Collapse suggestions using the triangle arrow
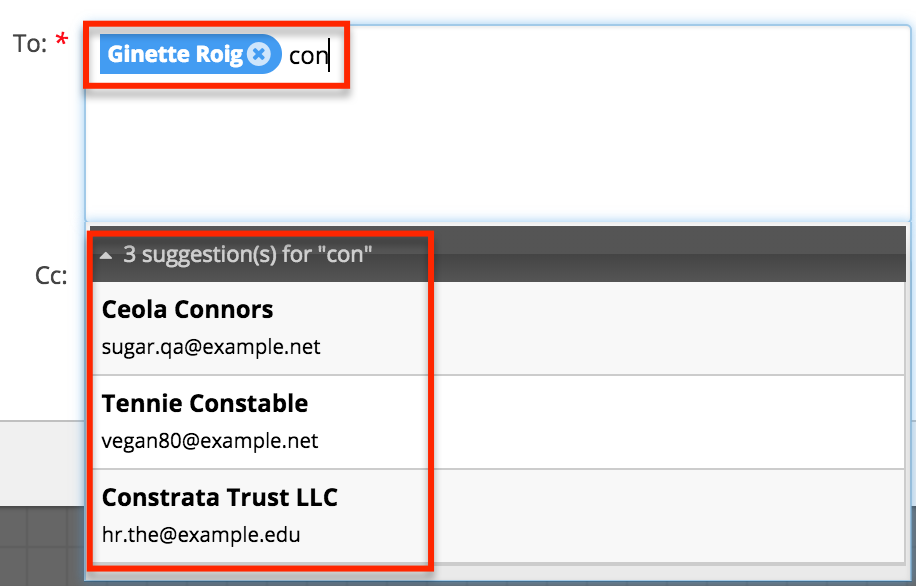 [106, 256]
